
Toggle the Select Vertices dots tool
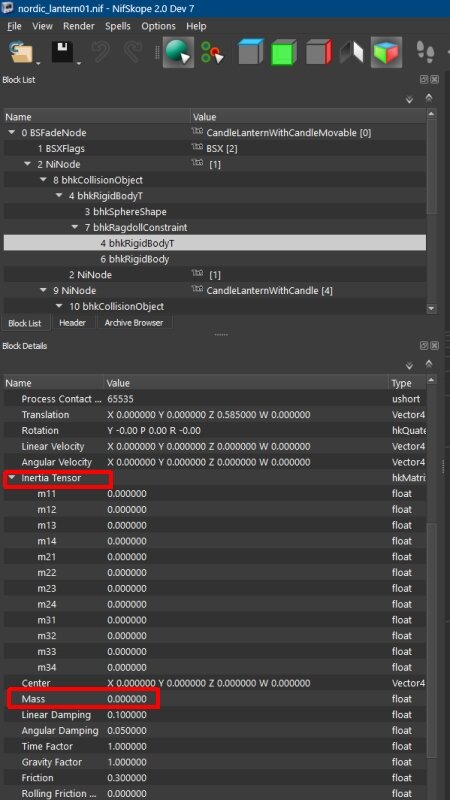[x=212, y=52]
